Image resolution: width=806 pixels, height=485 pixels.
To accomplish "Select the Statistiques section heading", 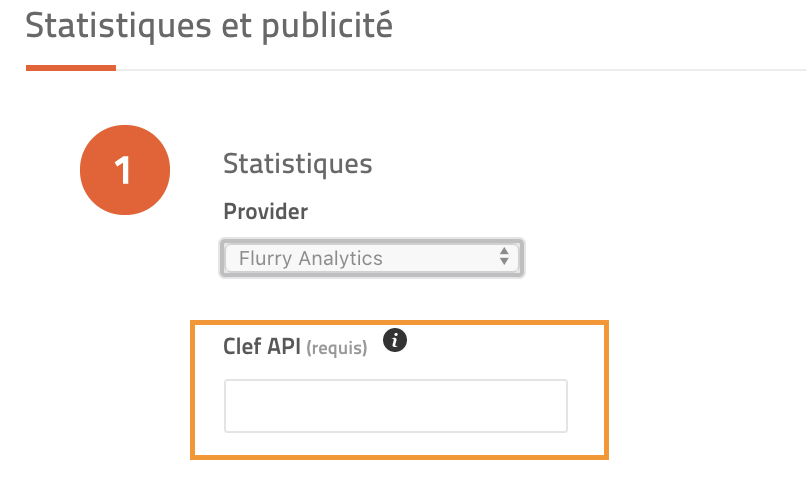I will coord(297,164).
